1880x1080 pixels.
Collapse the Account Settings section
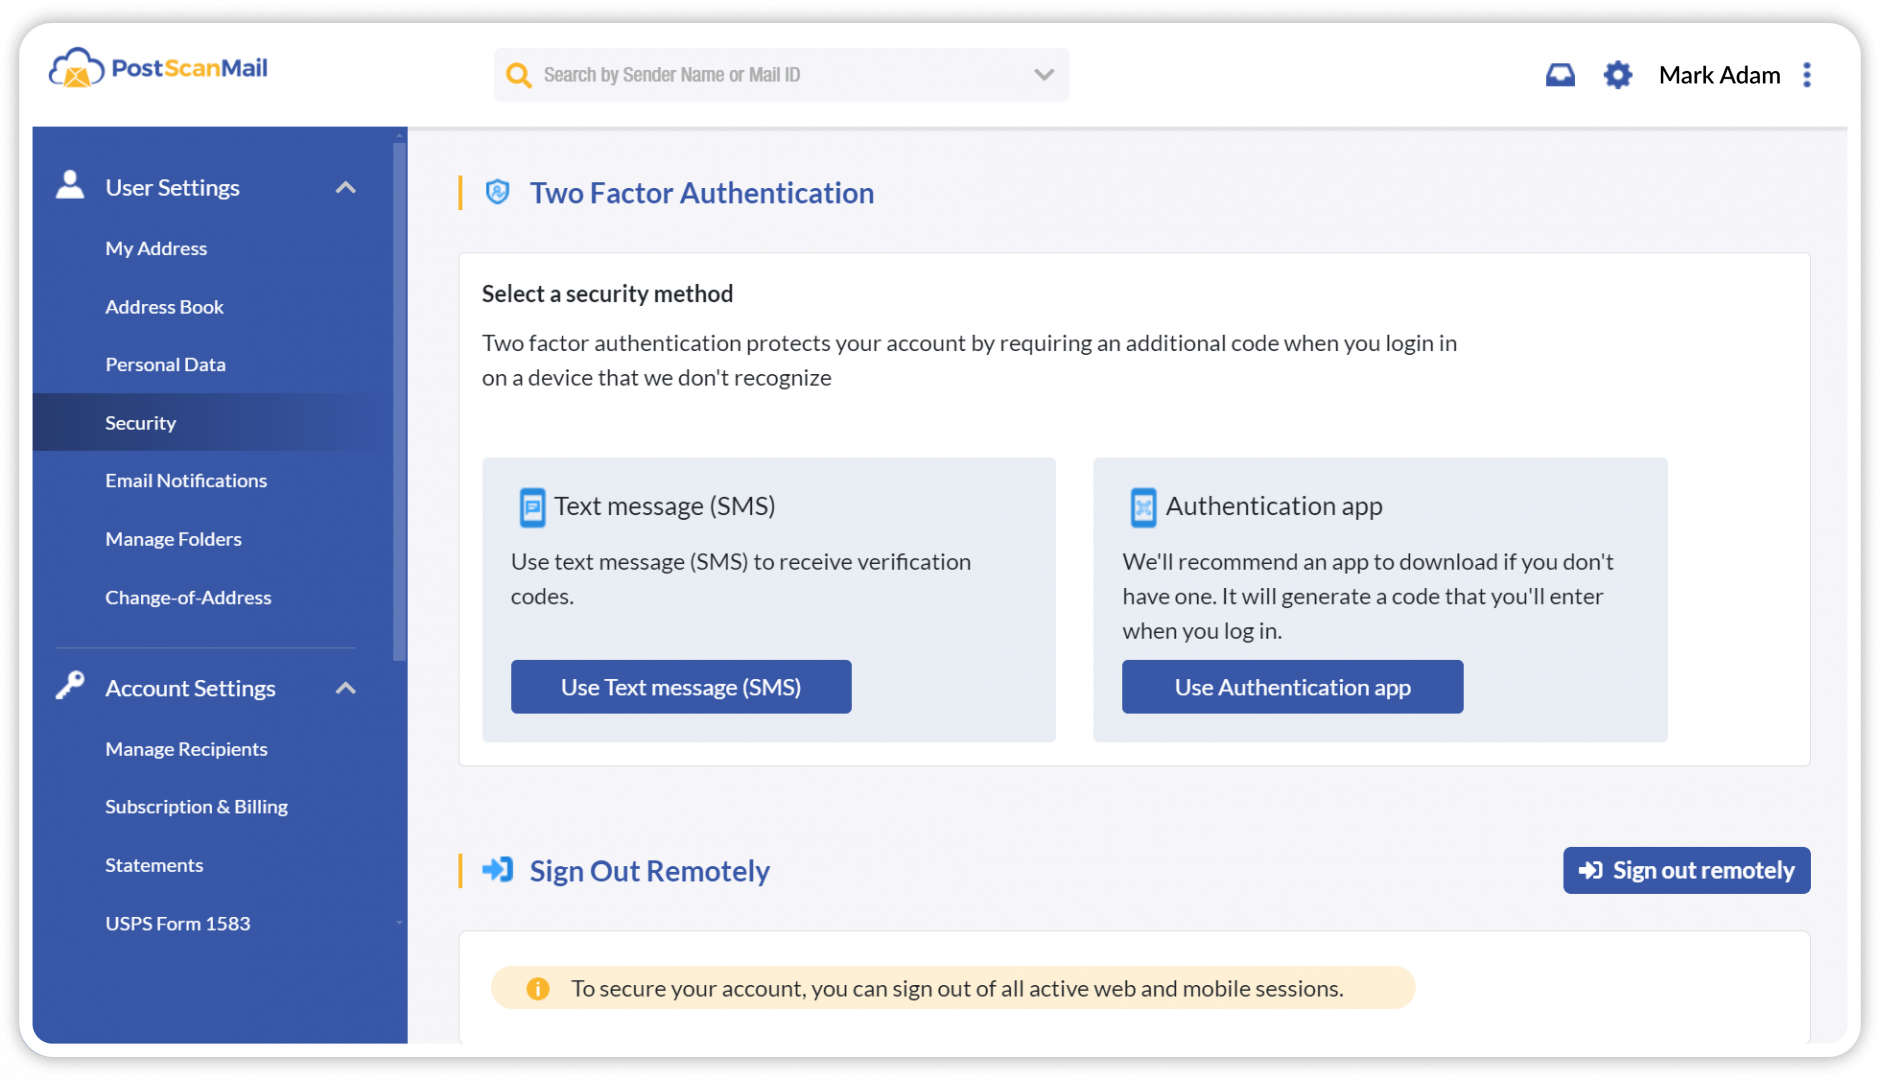(346, 688)
